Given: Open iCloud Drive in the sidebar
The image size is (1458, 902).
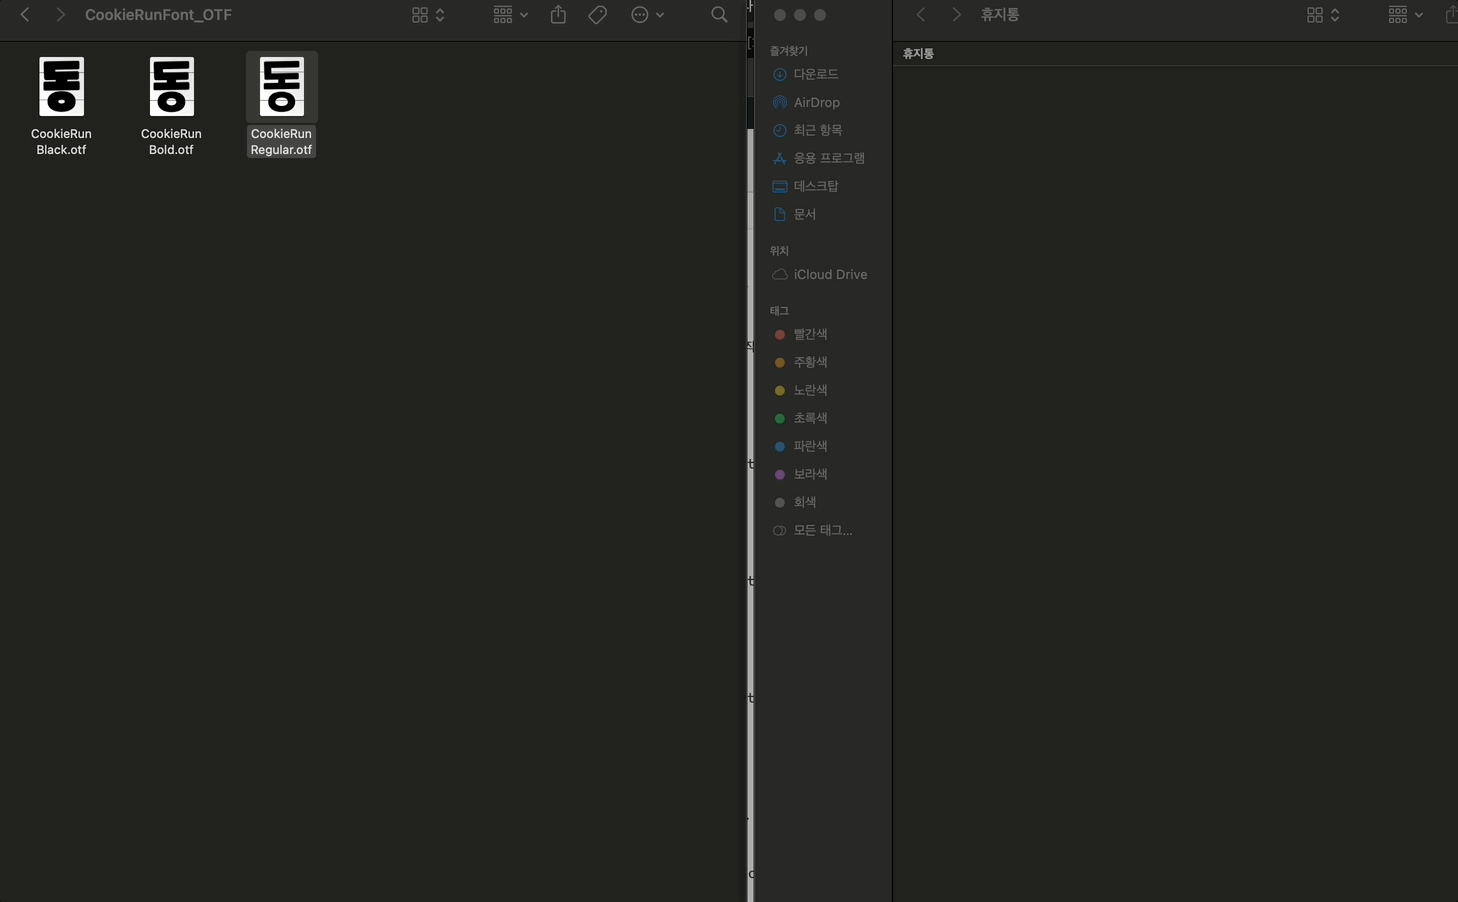Looking at the screenshot, I should click(x=822, y=274).
